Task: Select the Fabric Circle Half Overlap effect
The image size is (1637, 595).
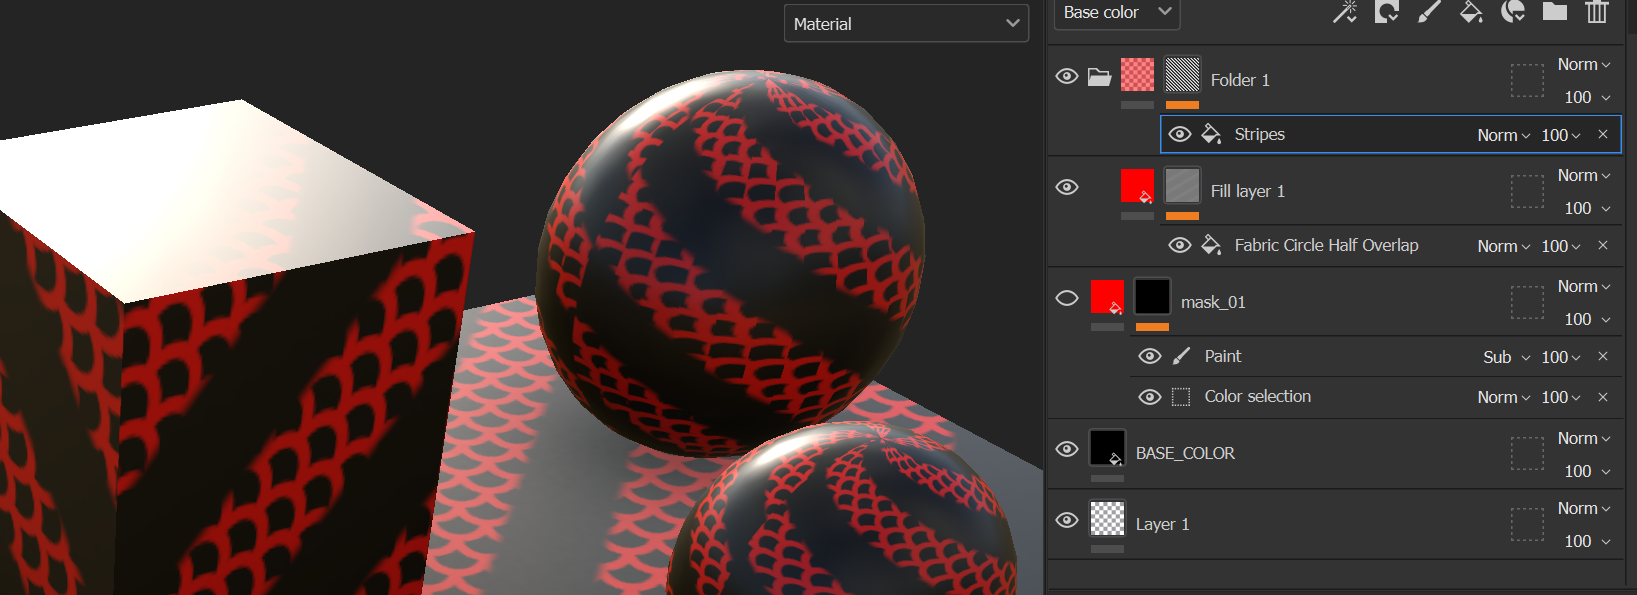Action: pyautogui.click(x=1390, y=245)
